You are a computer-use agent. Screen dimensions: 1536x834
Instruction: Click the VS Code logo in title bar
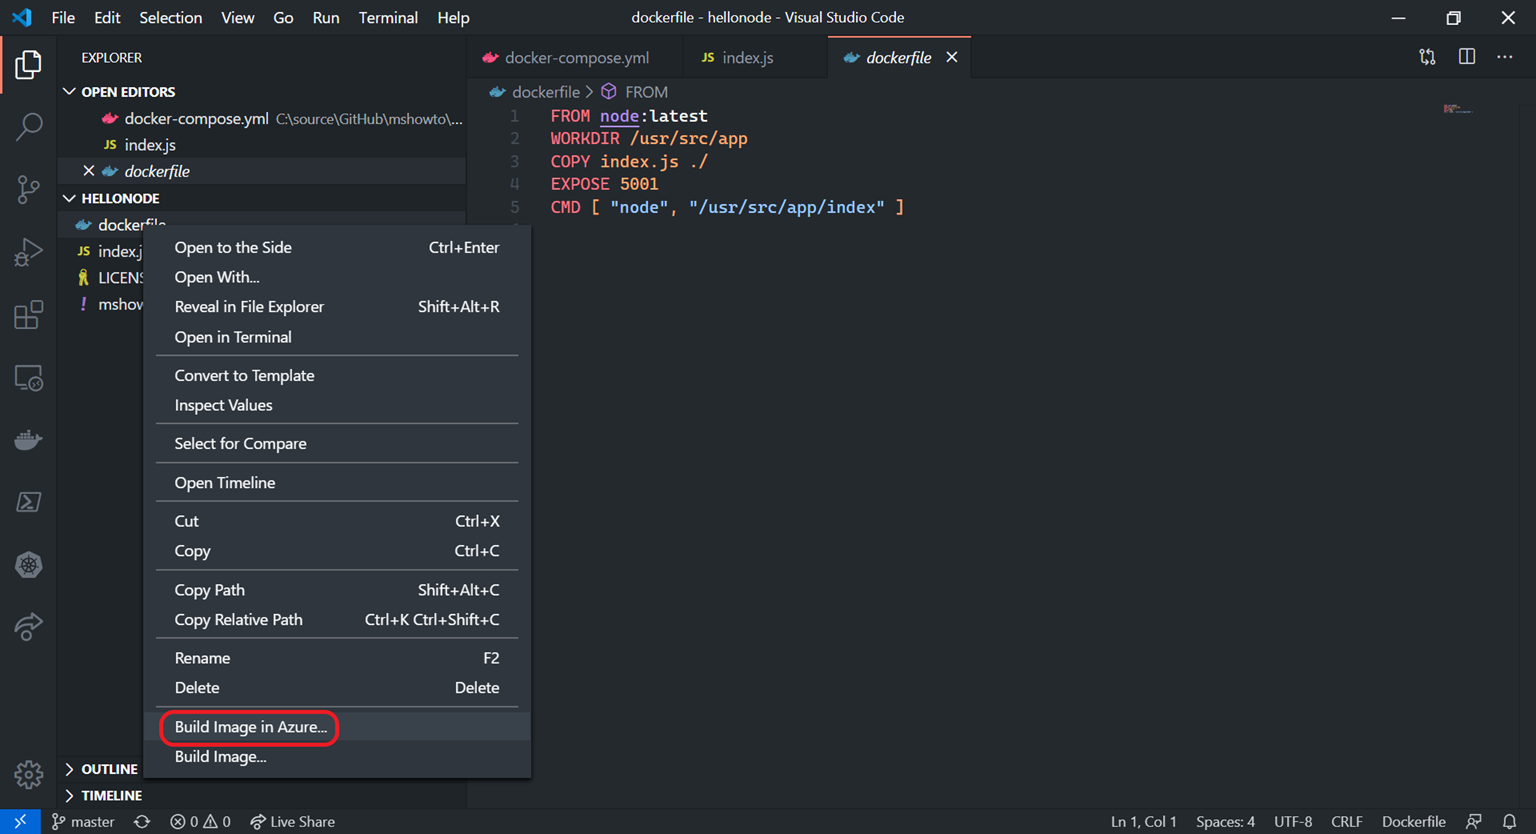(x=22, y=17)
